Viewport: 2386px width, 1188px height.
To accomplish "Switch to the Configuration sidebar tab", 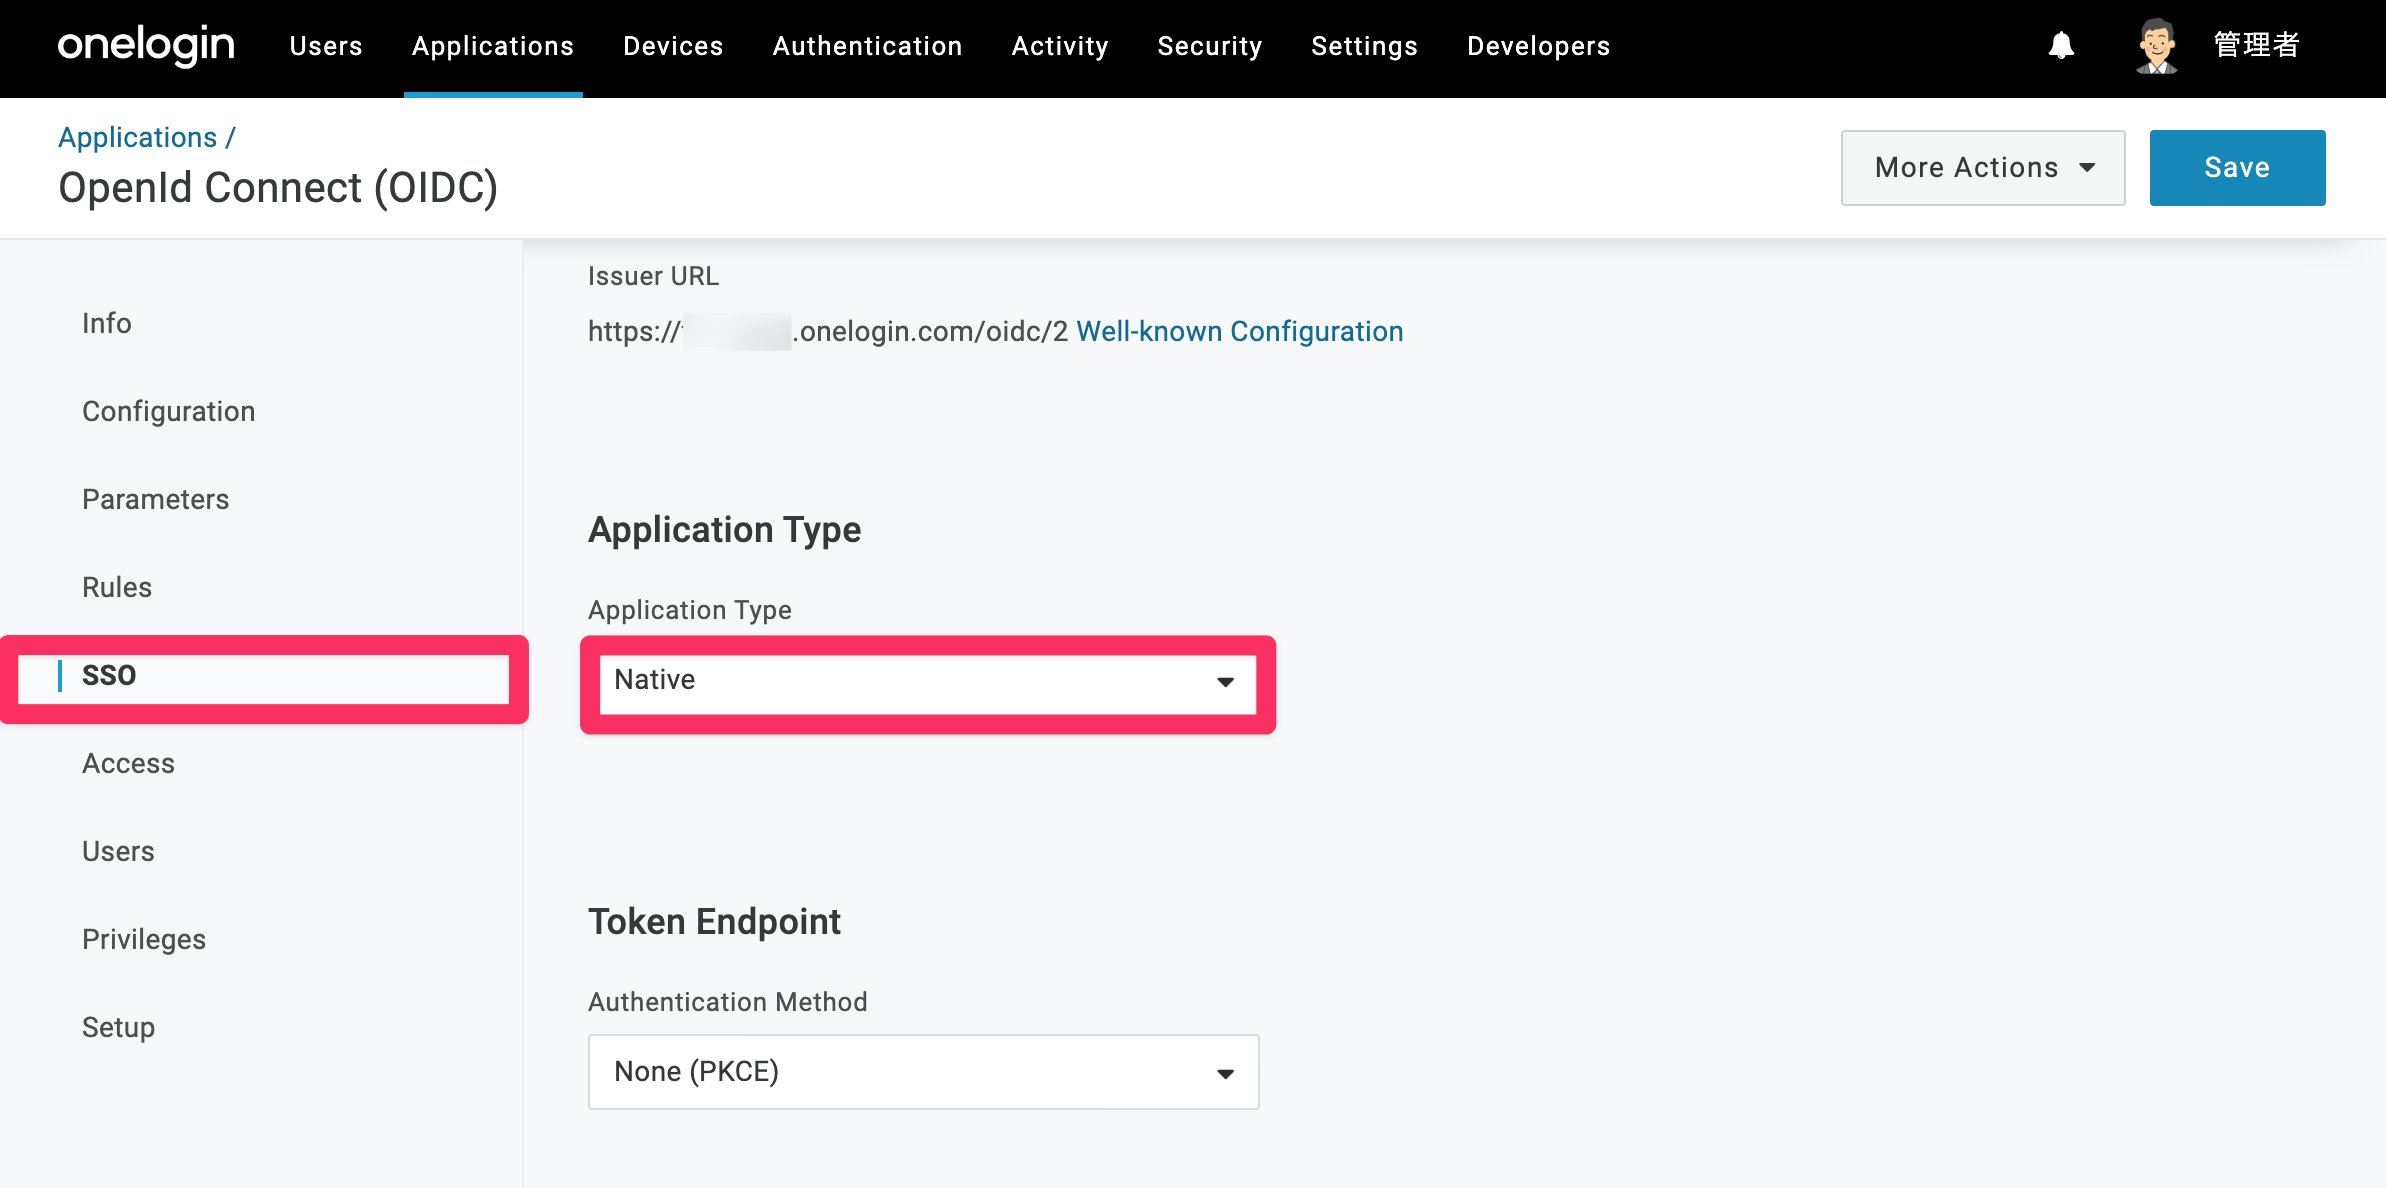I will tap(169, 411).
